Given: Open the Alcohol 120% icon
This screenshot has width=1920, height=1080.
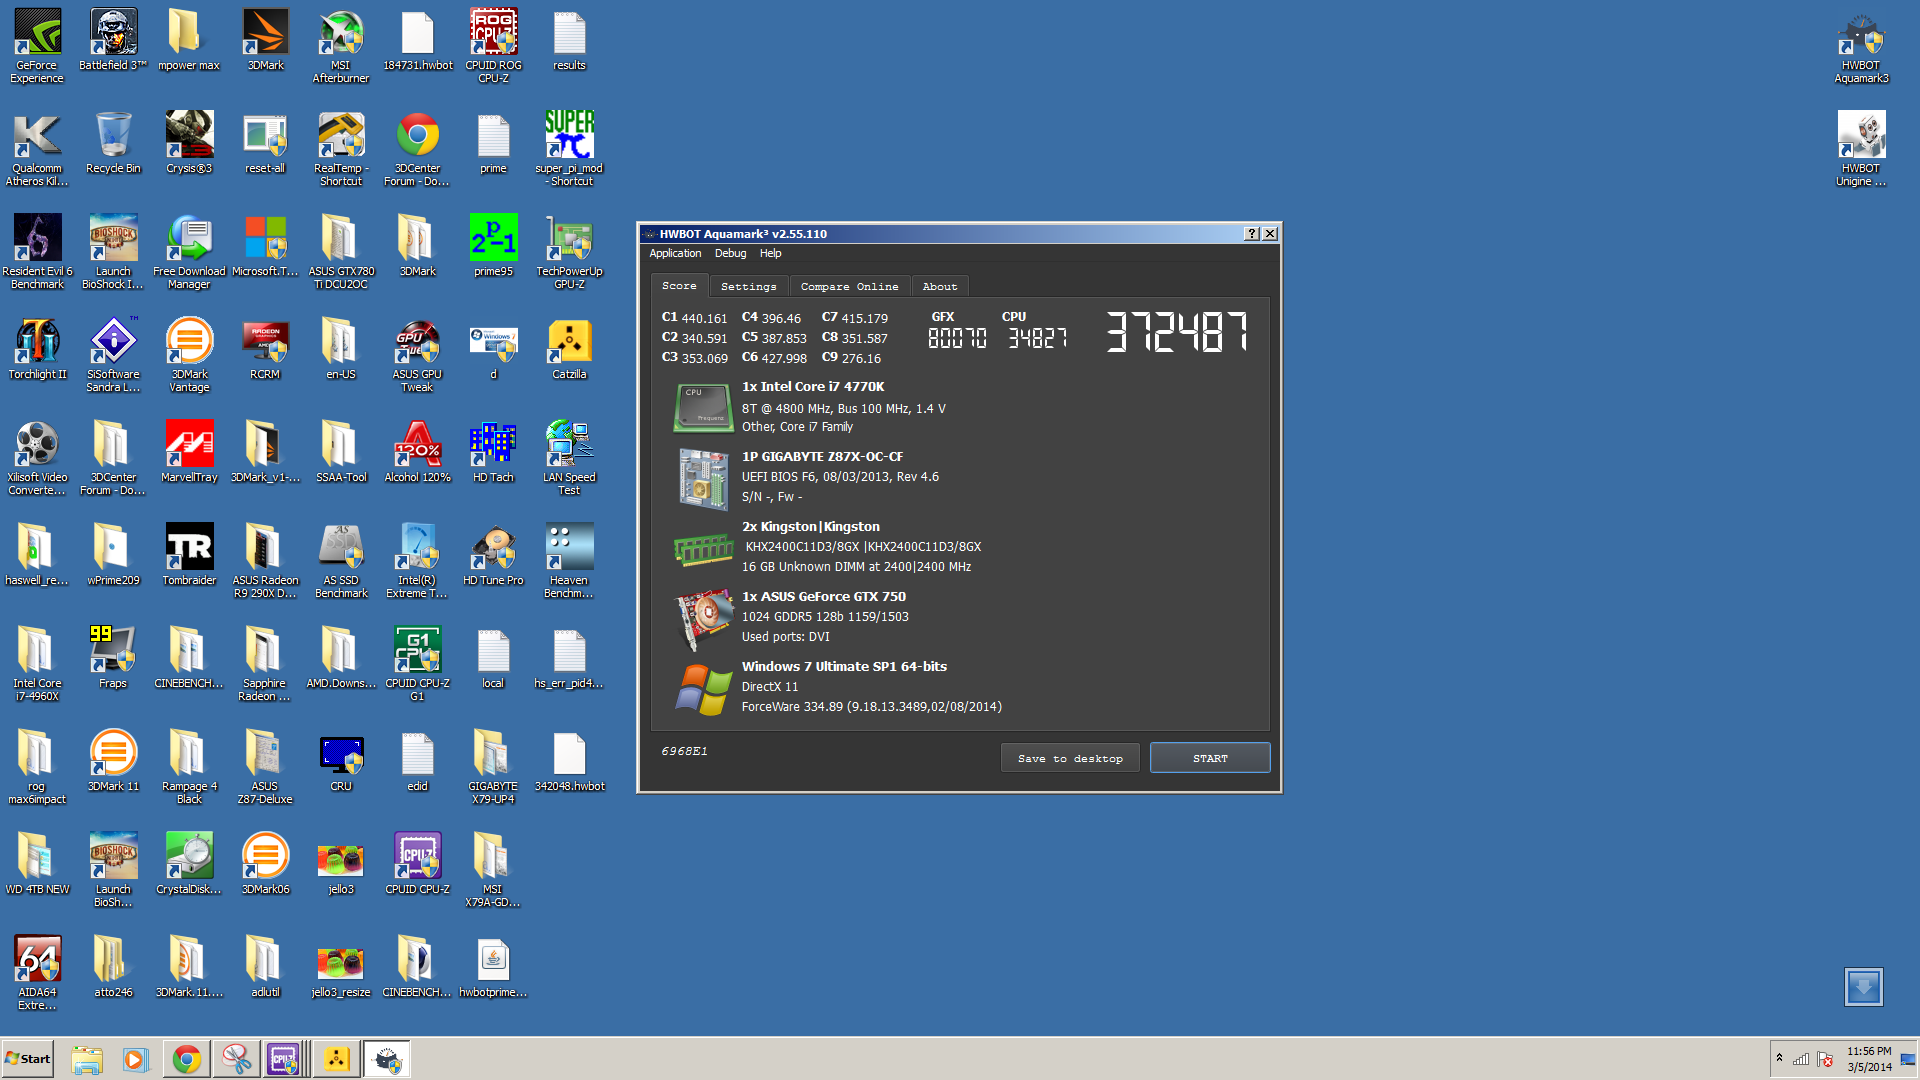Looking at the screenshot, I should [x=417, y=451].
